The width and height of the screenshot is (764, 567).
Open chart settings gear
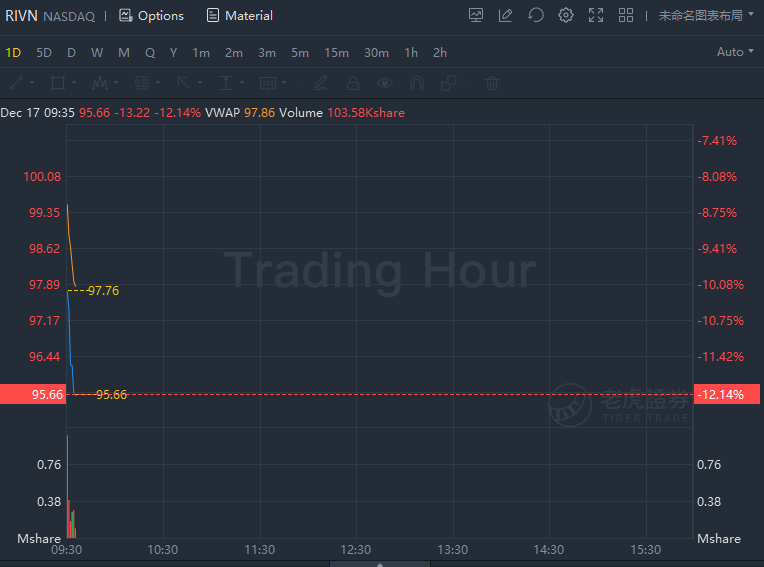pos(566,15)
